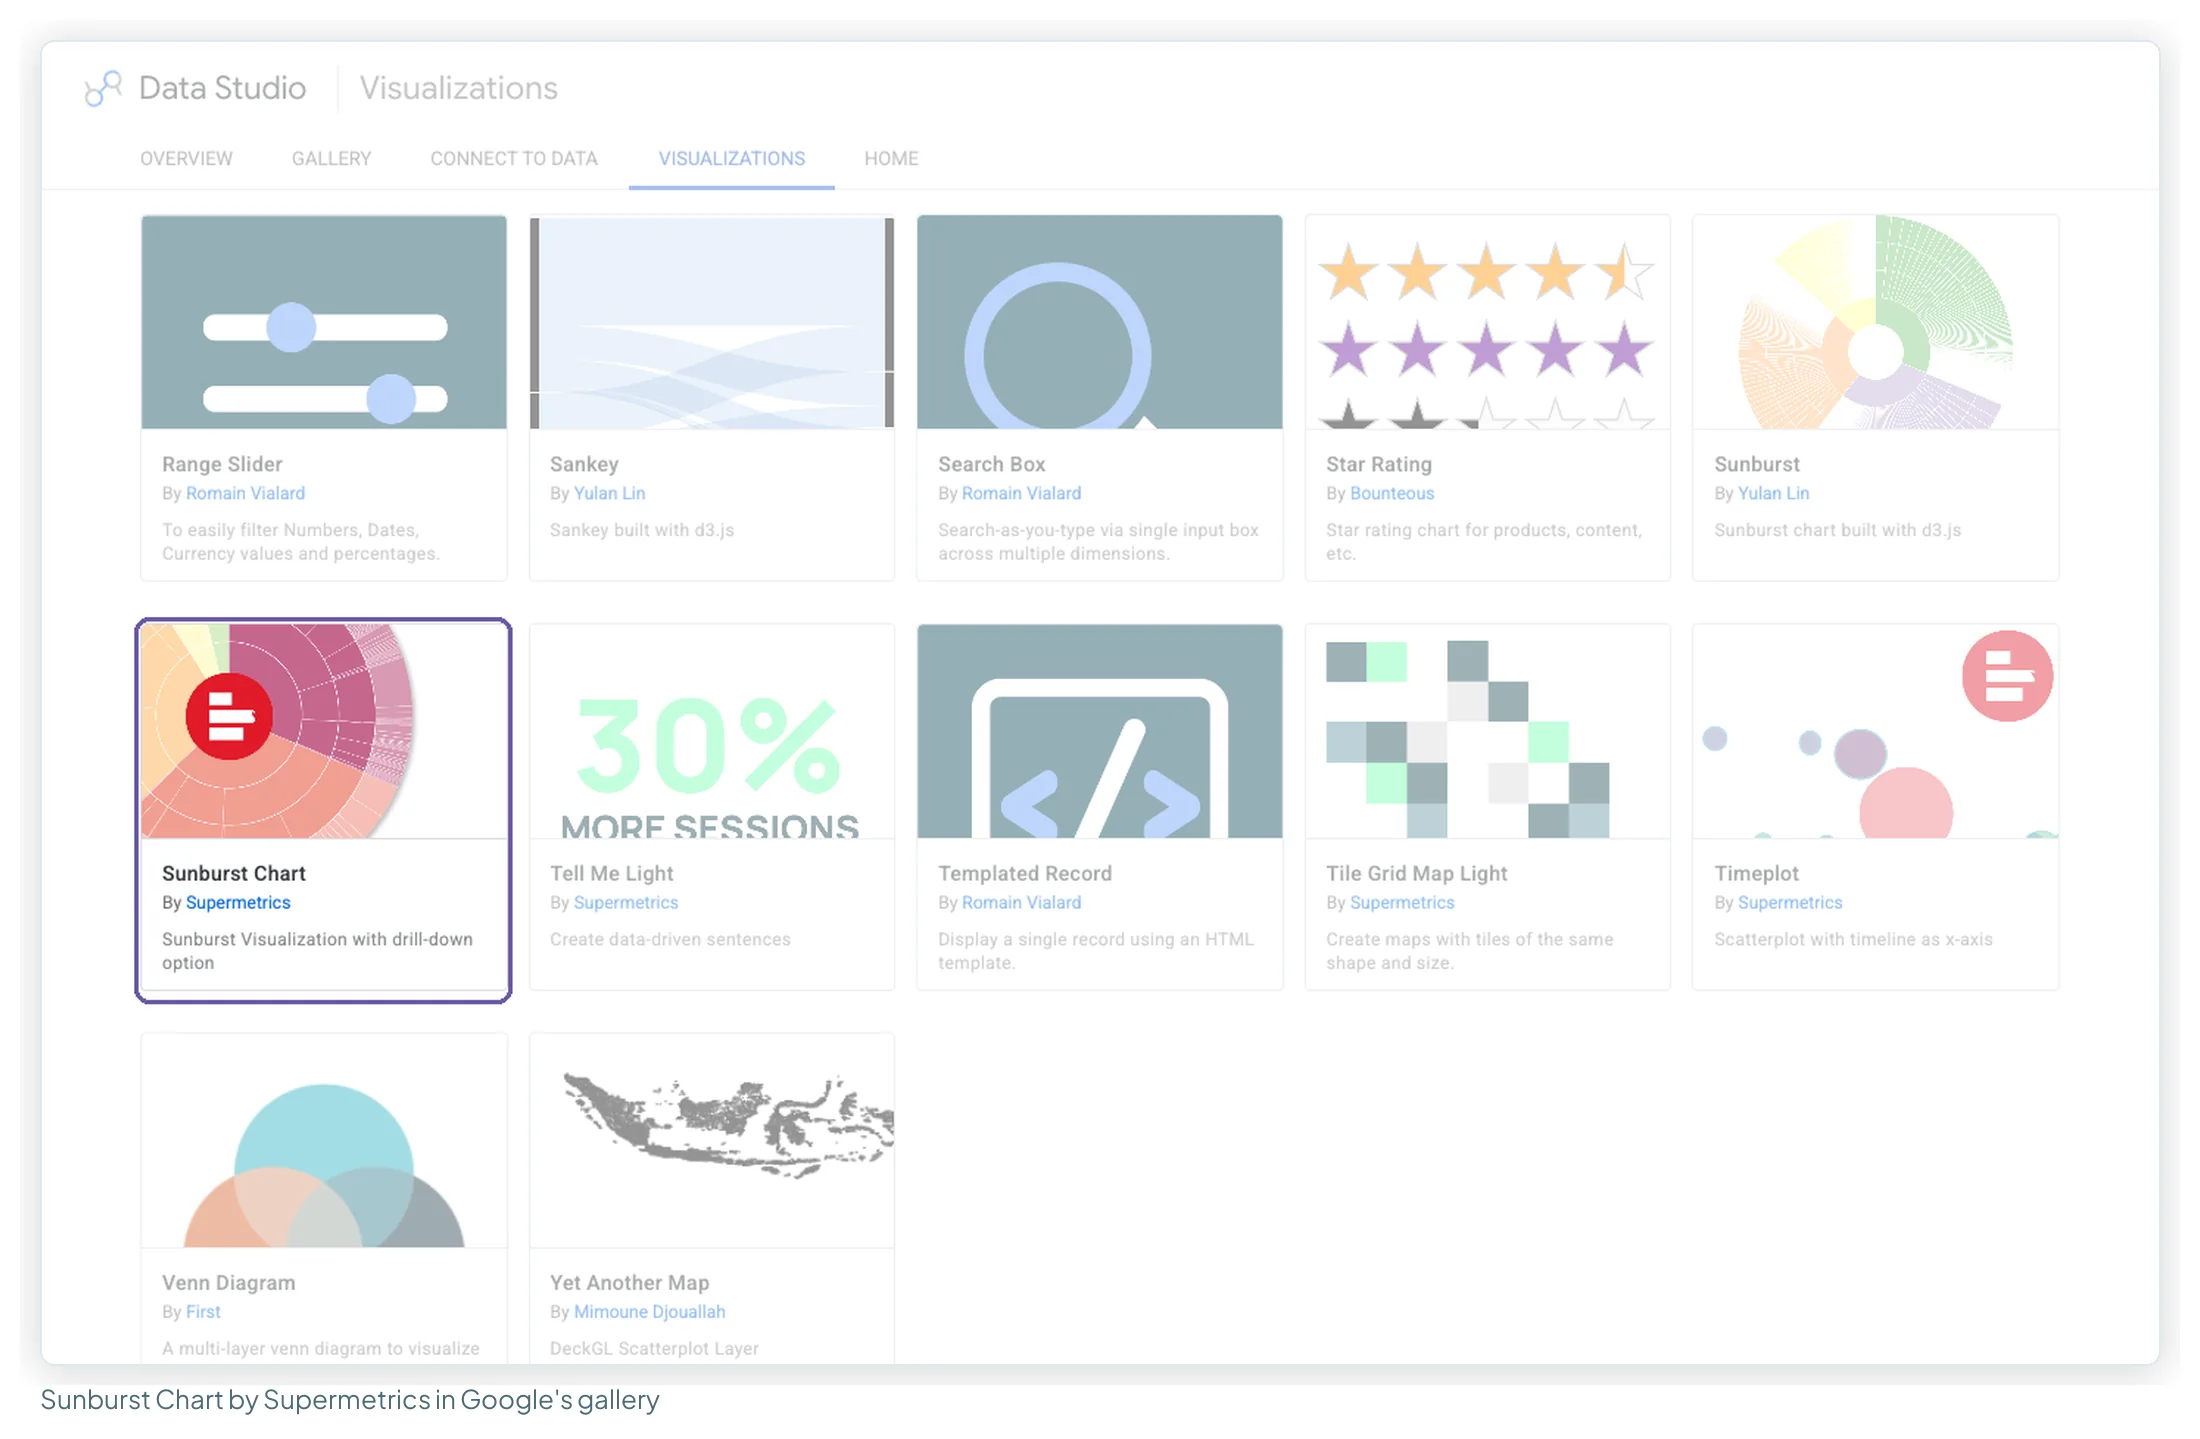Screen dimensions: 2200x1439
Task: Click the Yulan Lin link under Sunburst
Action: point(1773,493)
